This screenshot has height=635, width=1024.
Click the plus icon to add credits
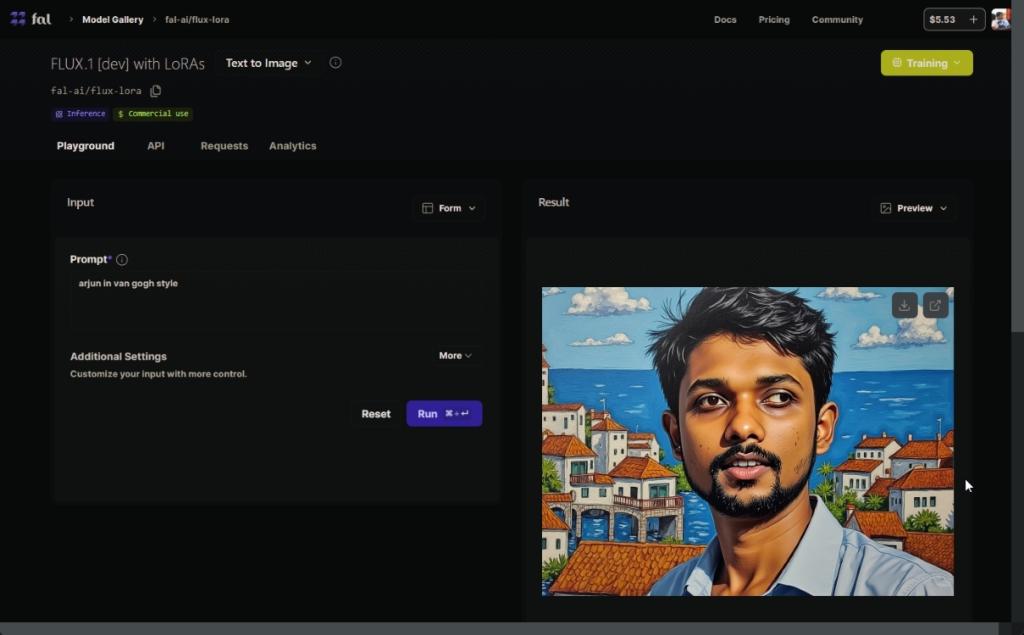click(973, 19)
